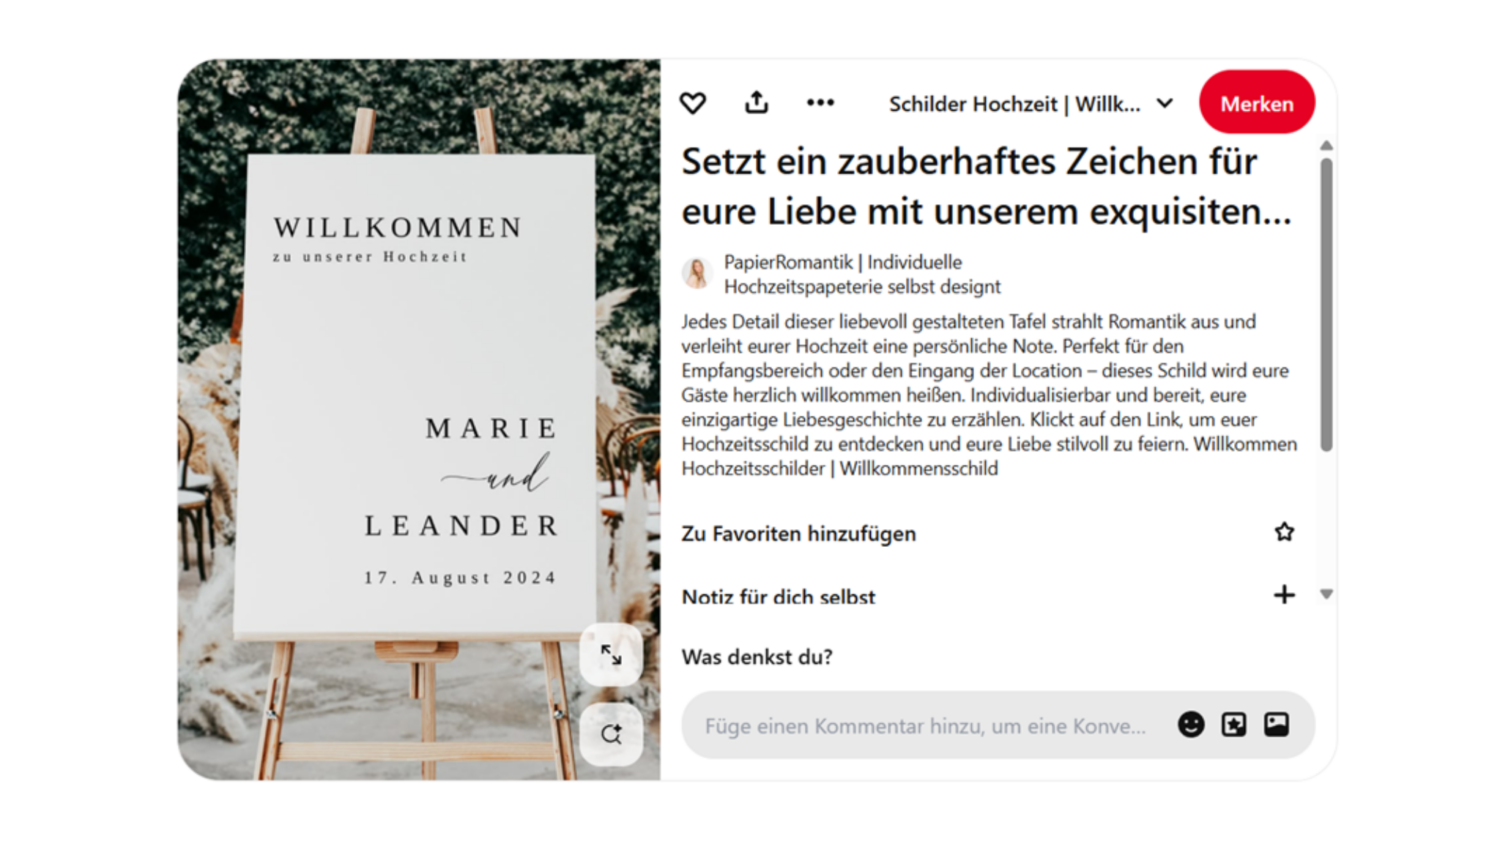Click the heart reaction icon
Viewport: 1500px width, 844px height.
693,103
